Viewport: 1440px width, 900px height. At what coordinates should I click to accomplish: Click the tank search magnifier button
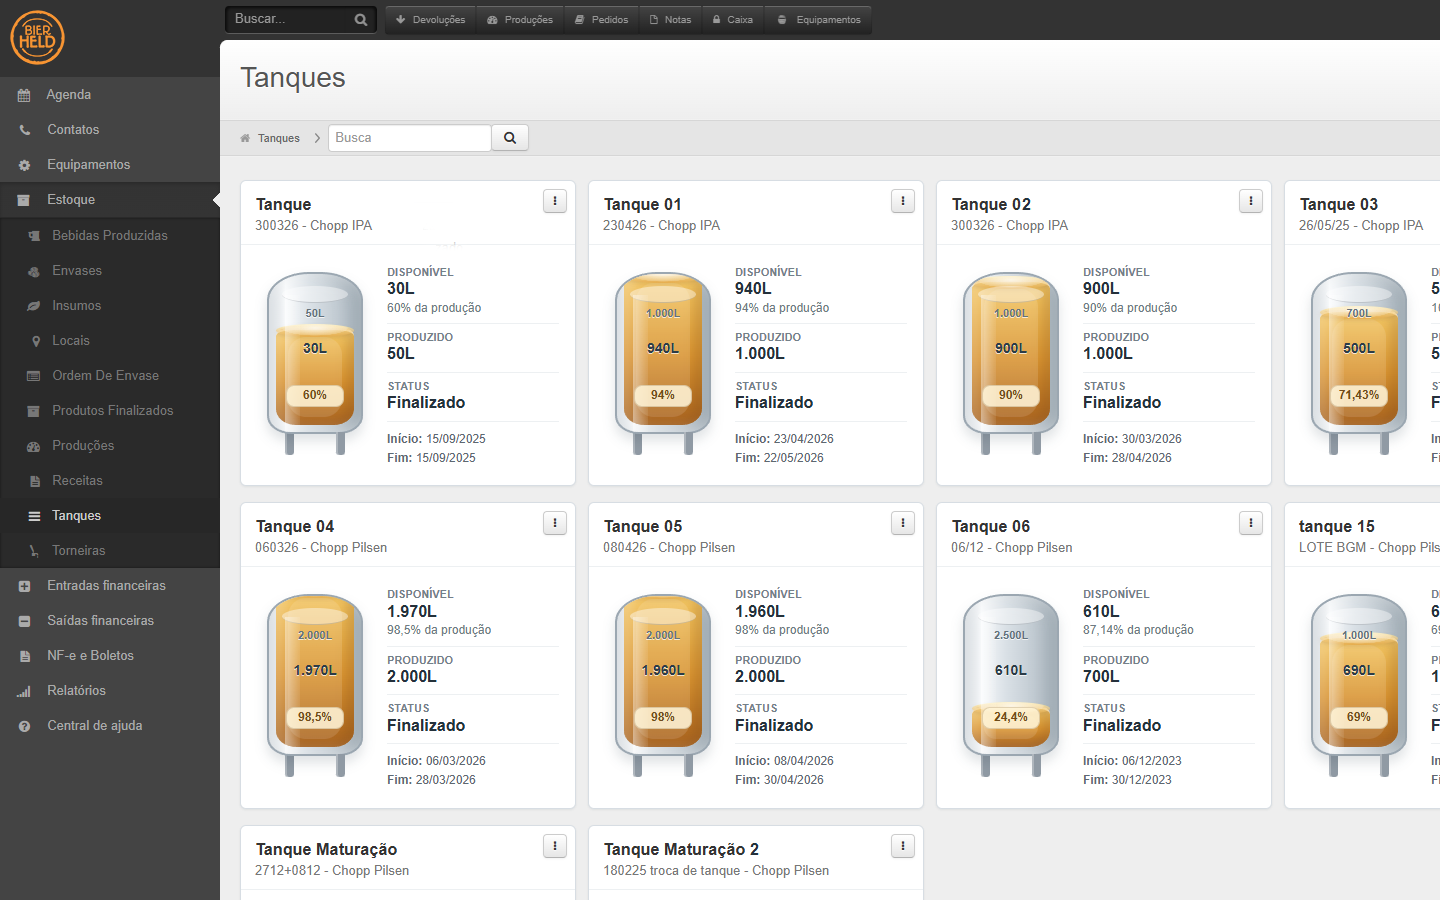(x=510, y=138)
